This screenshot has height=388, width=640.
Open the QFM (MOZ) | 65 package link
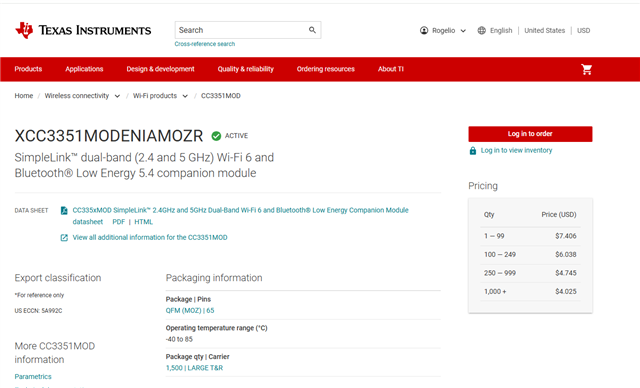tap(190, 310)
